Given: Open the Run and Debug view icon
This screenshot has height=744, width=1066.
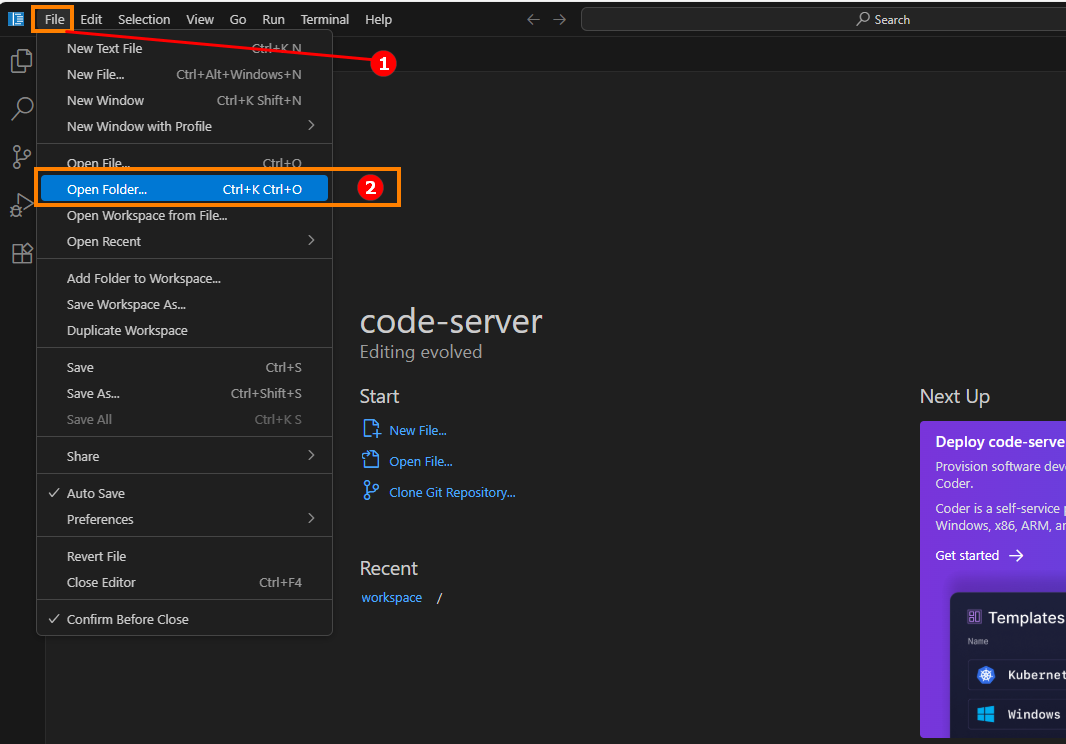Looking at the screenshot, I should click(x=21, y=205).
